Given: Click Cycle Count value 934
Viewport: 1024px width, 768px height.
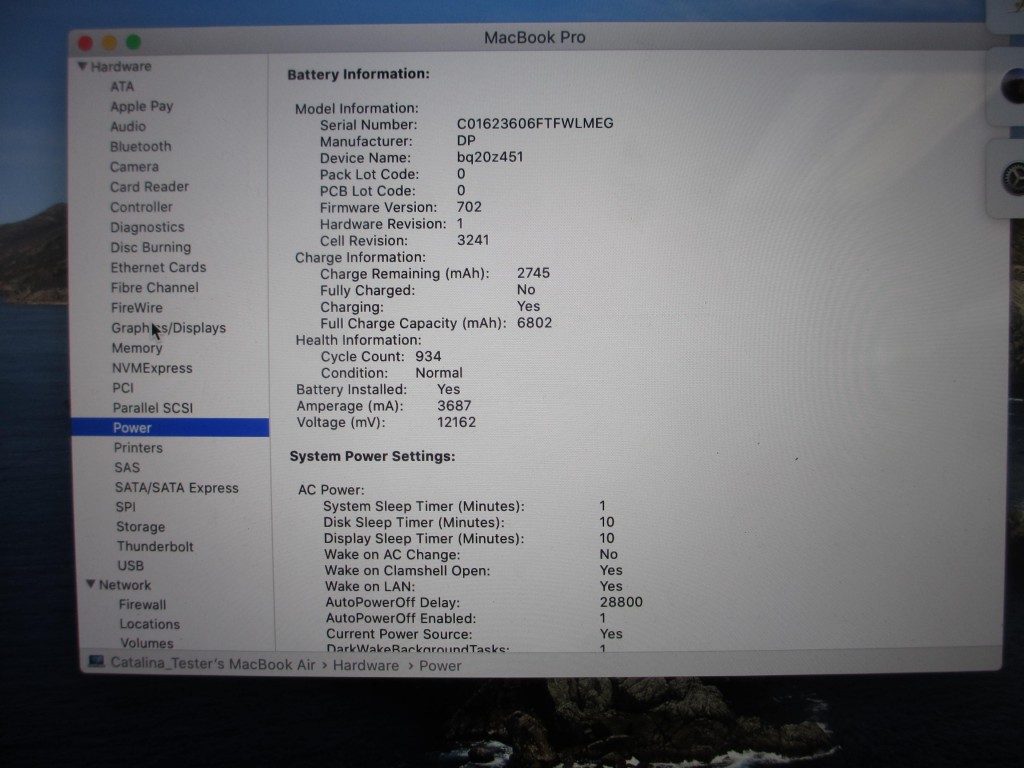Looking at the screenshot, I should pyautogui.click(x=428, y=357).
